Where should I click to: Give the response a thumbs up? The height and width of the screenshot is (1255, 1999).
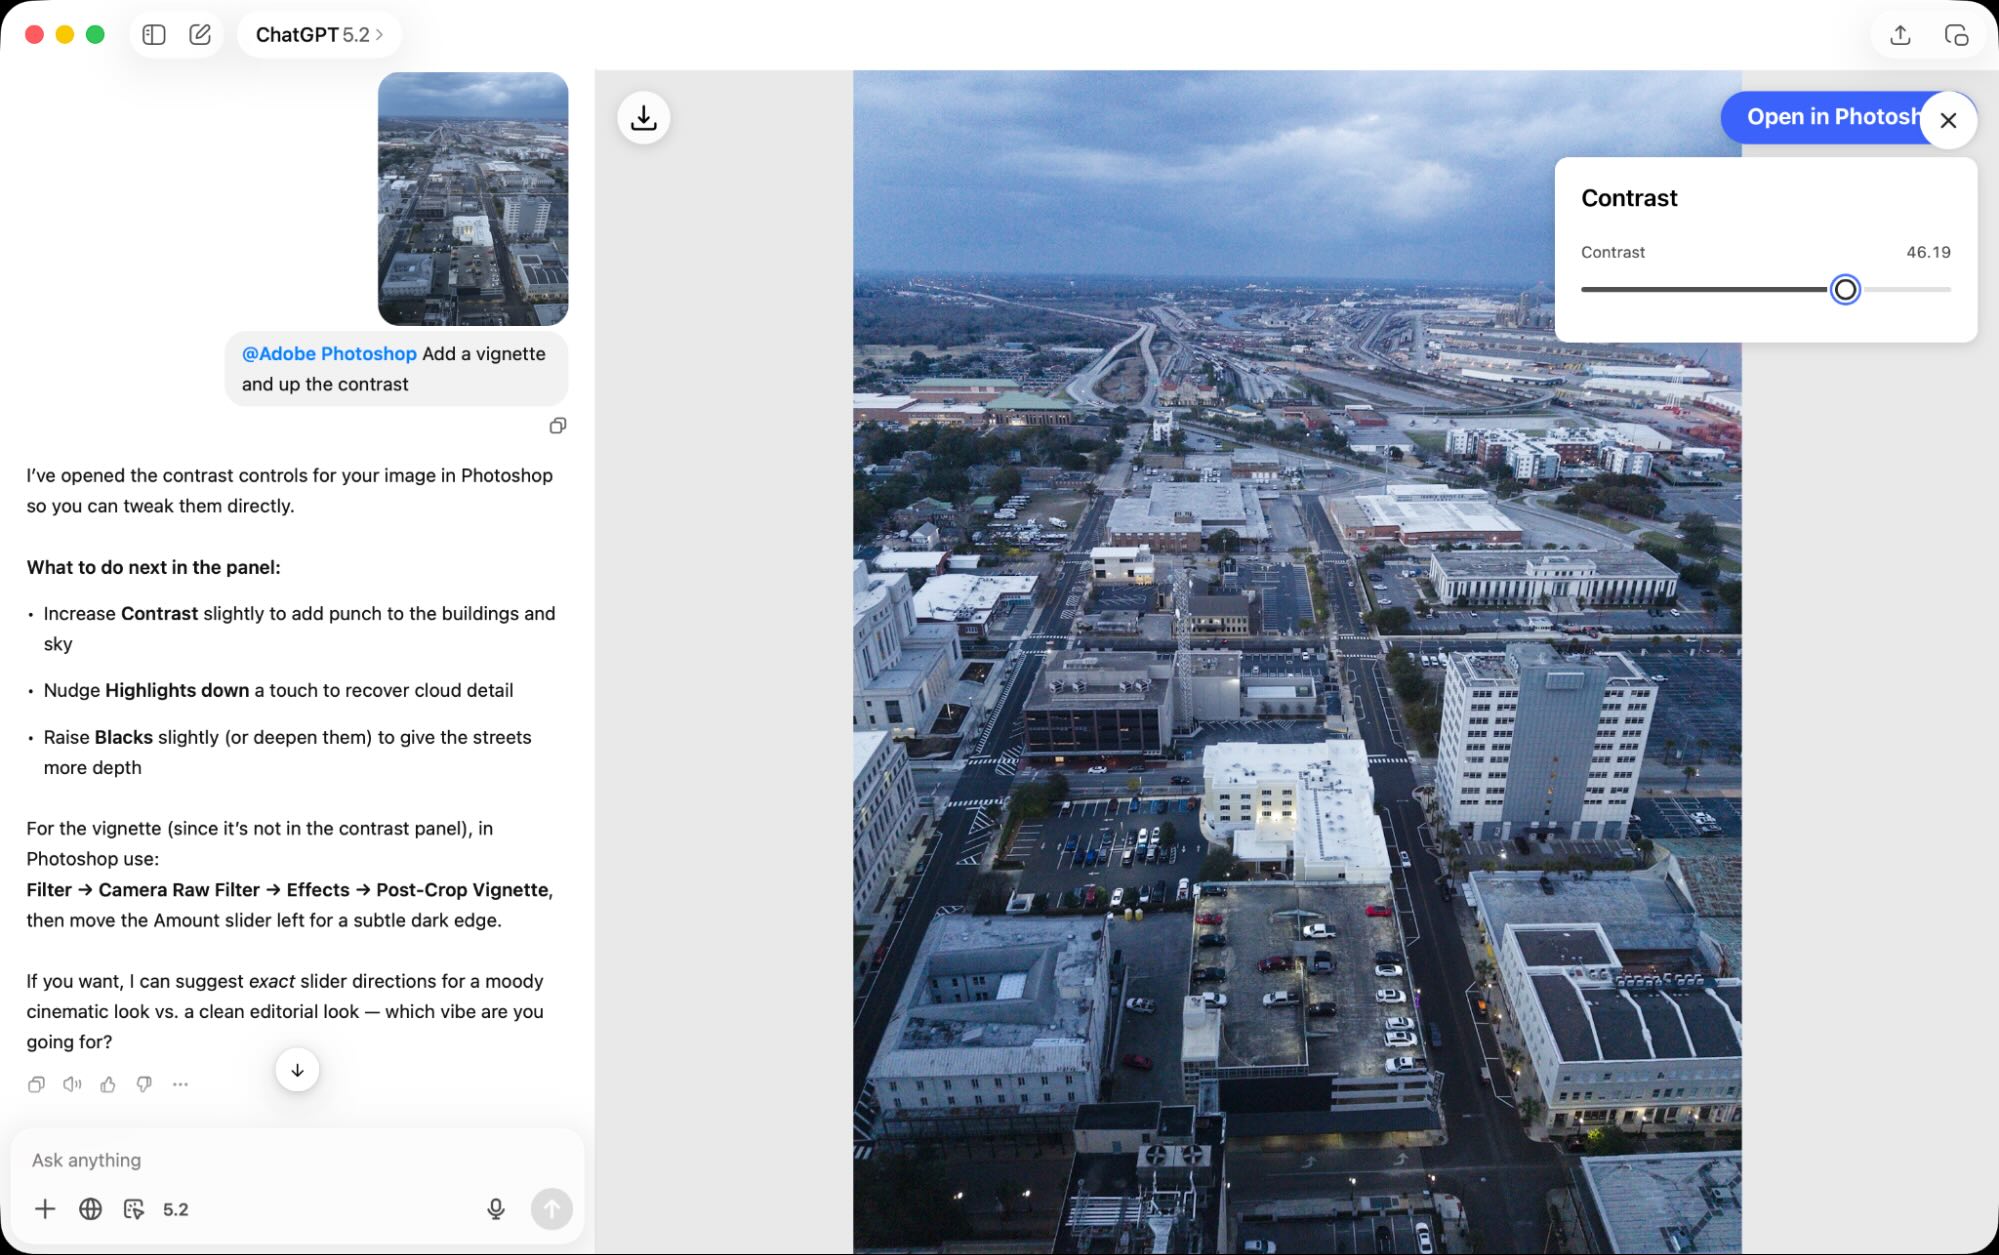click(x=108, y=1084)
